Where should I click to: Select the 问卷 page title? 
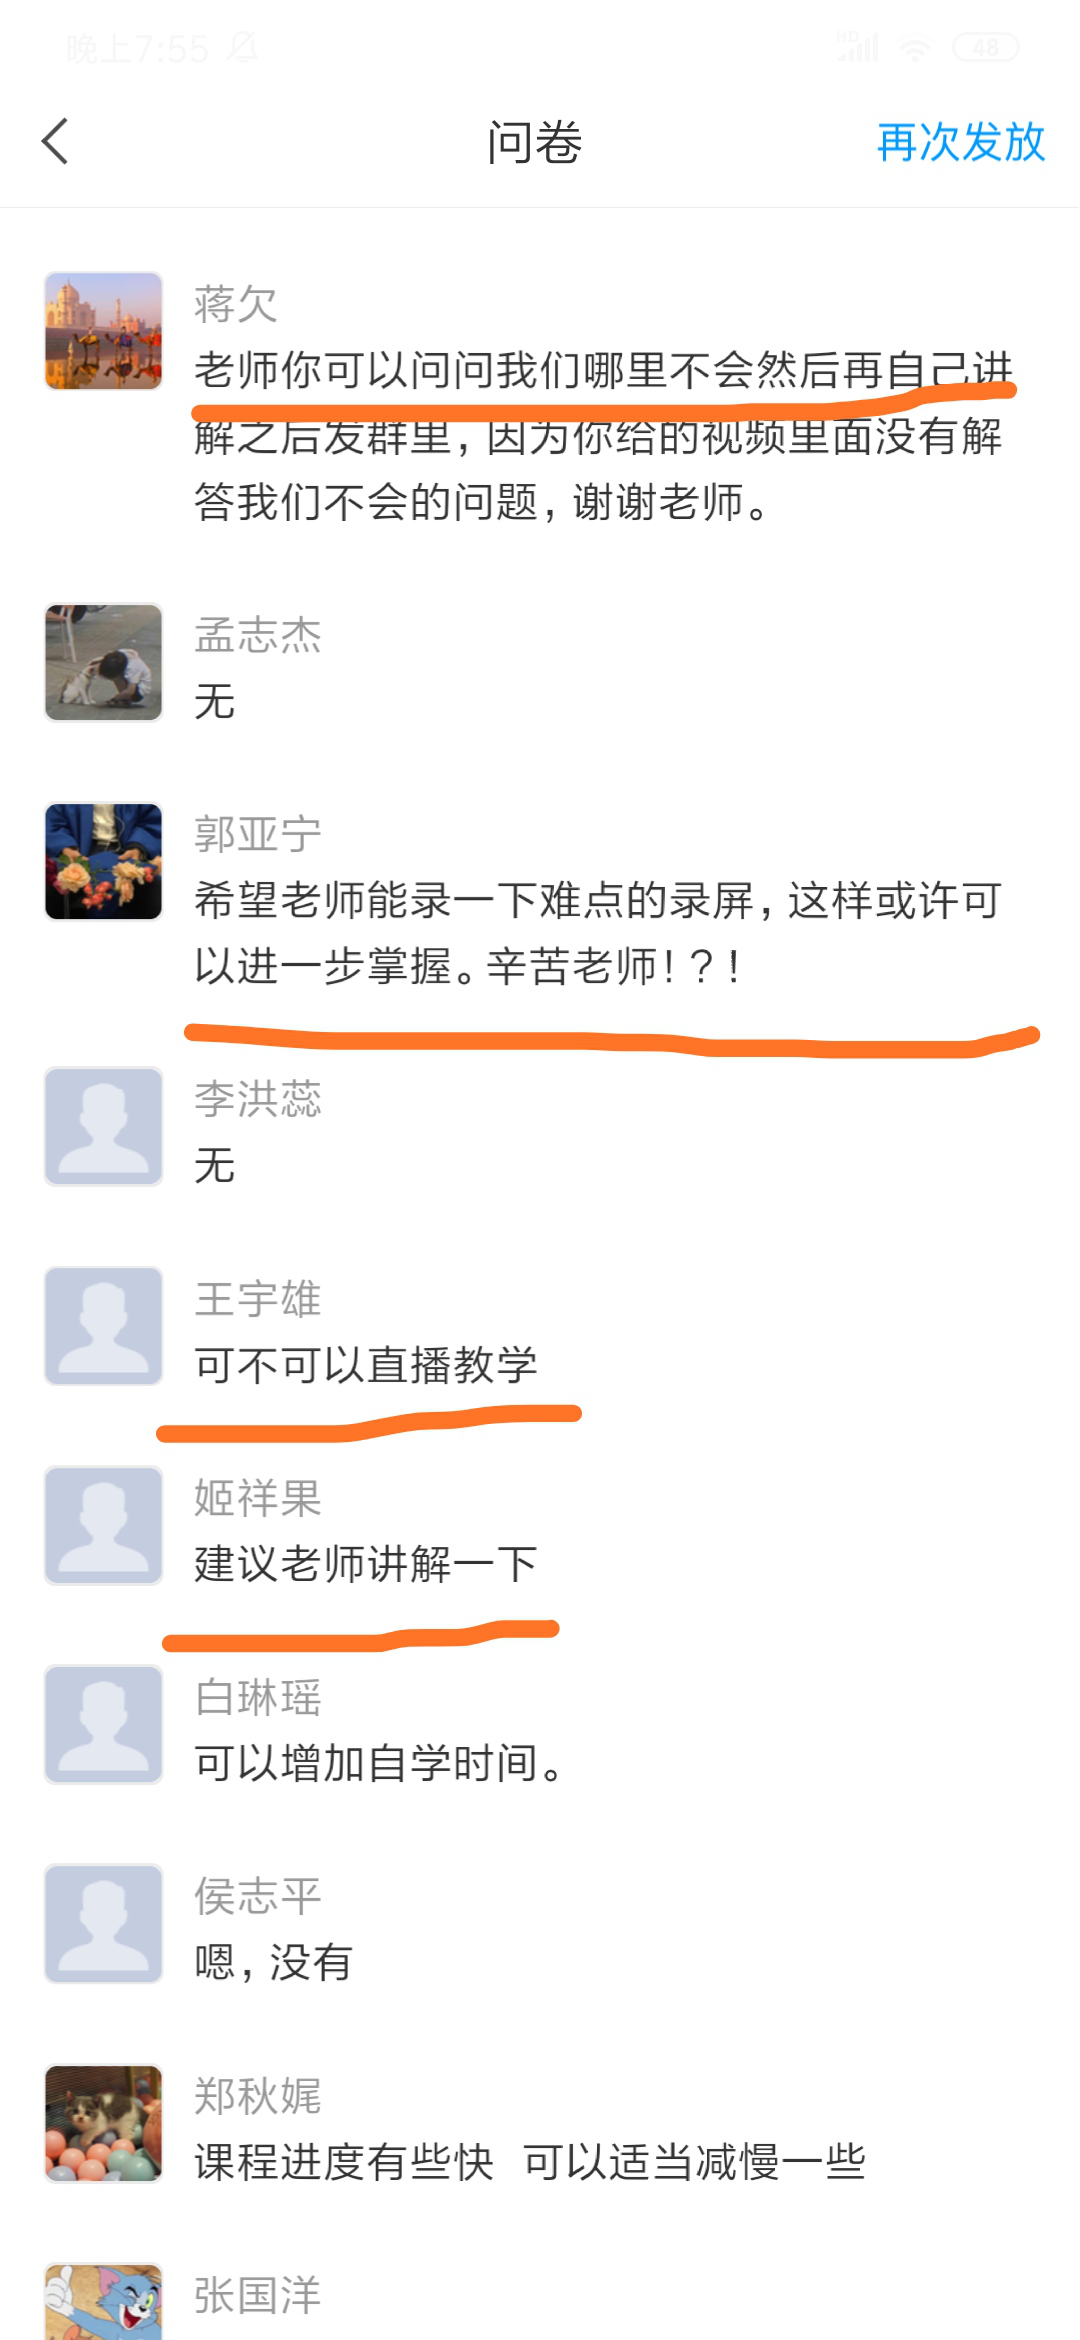tap(535, 142)
